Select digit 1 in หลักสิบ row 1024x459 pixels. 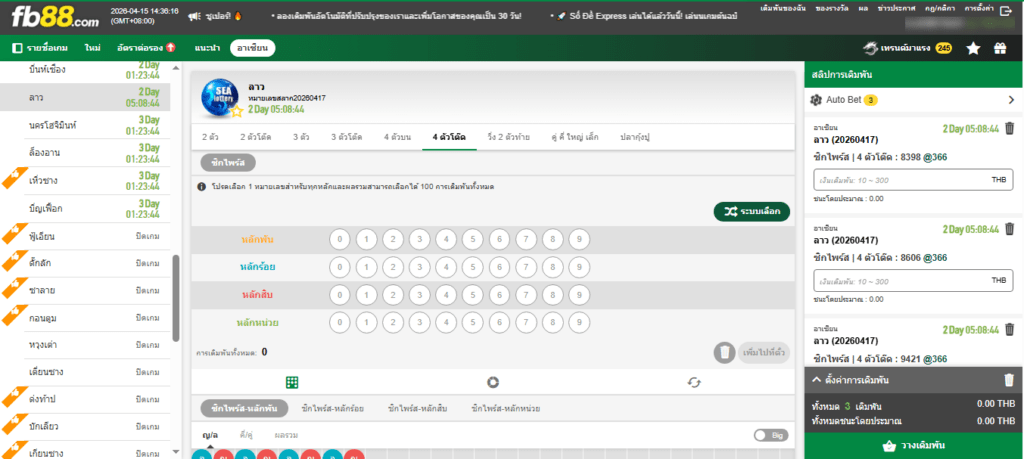point(366,295)
